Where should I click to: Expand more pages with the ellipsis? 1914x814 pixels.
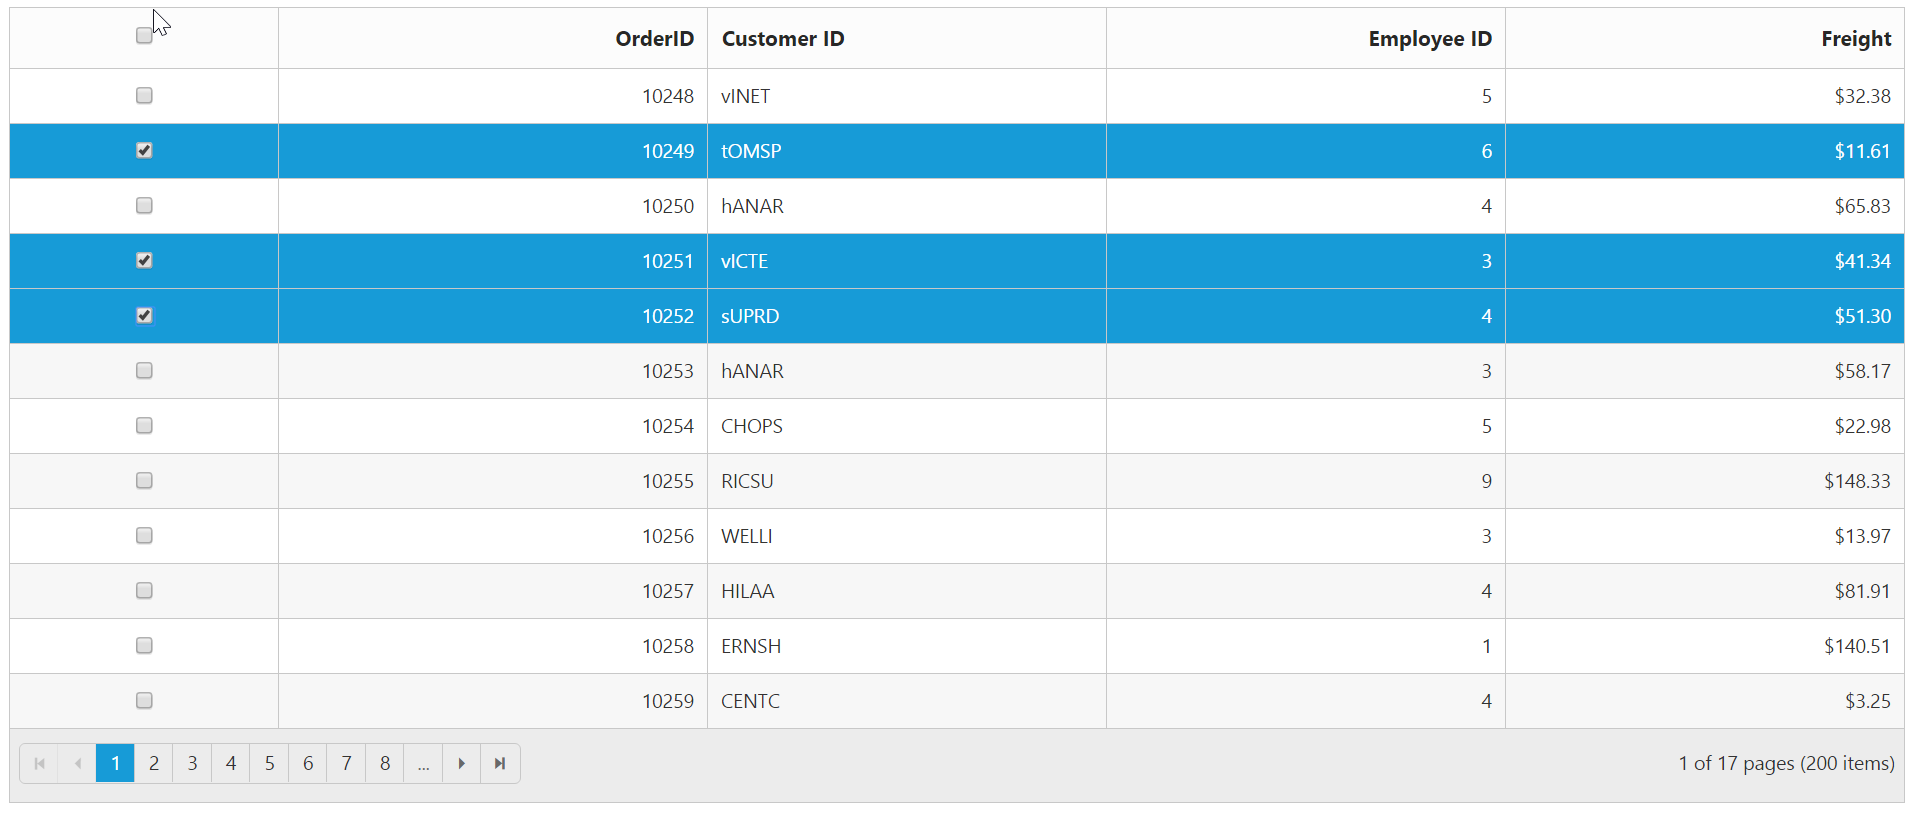(x=423, y=764)
